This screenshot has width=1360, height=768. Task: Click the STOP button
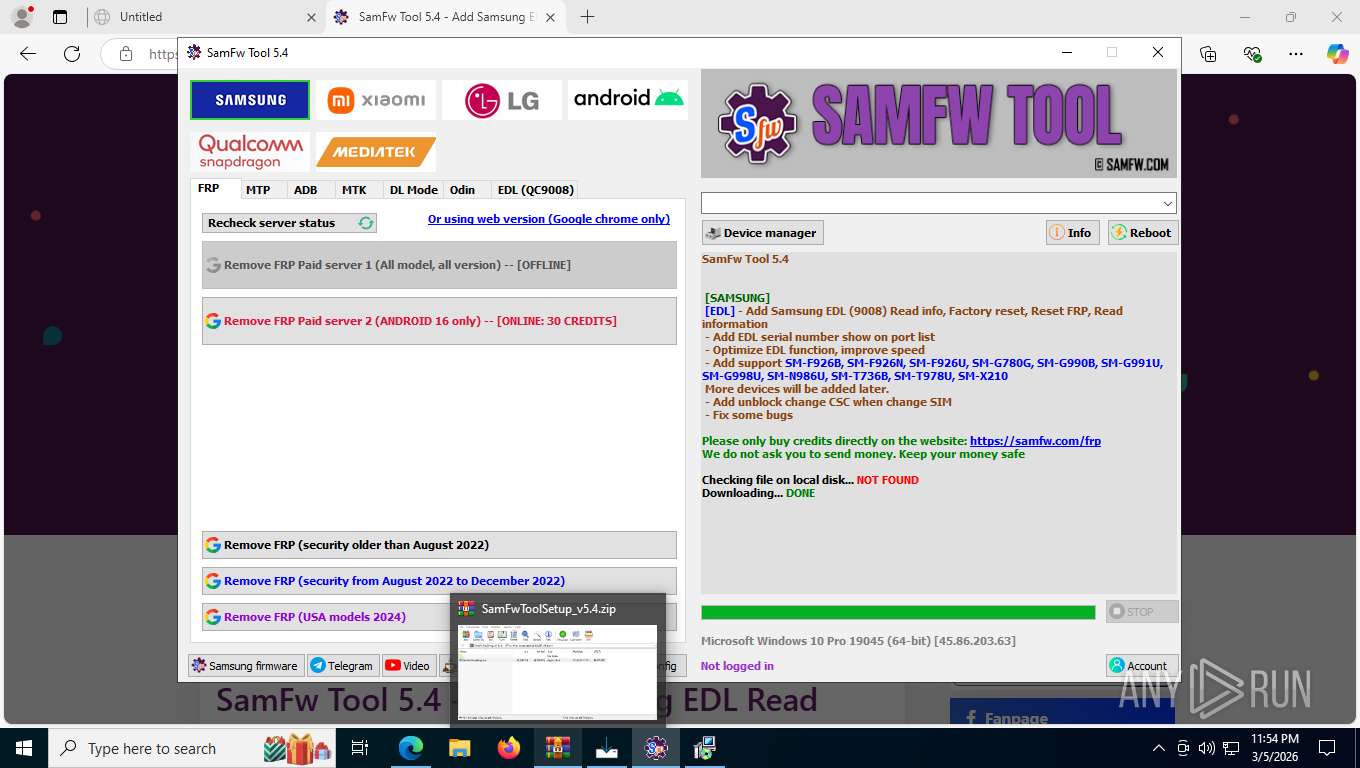point(1142,612)
